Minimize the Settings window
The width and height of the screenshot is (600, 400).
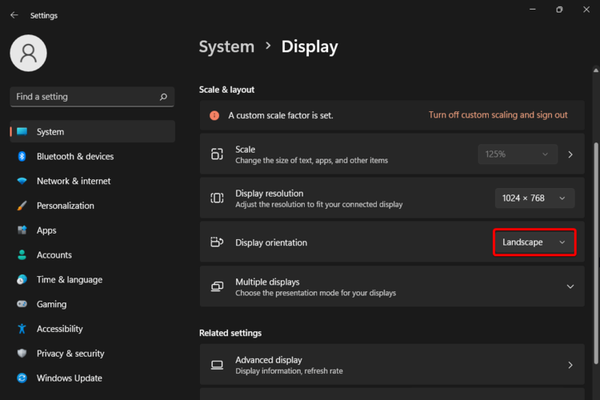coord(533,10)
